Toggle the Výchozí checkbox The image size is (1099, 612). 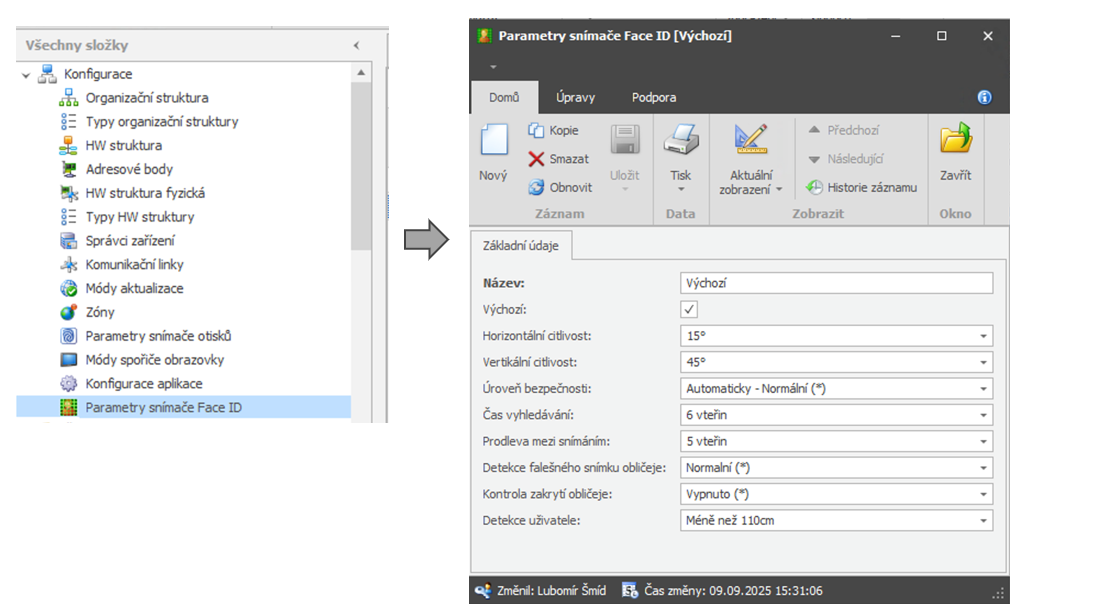689,310
